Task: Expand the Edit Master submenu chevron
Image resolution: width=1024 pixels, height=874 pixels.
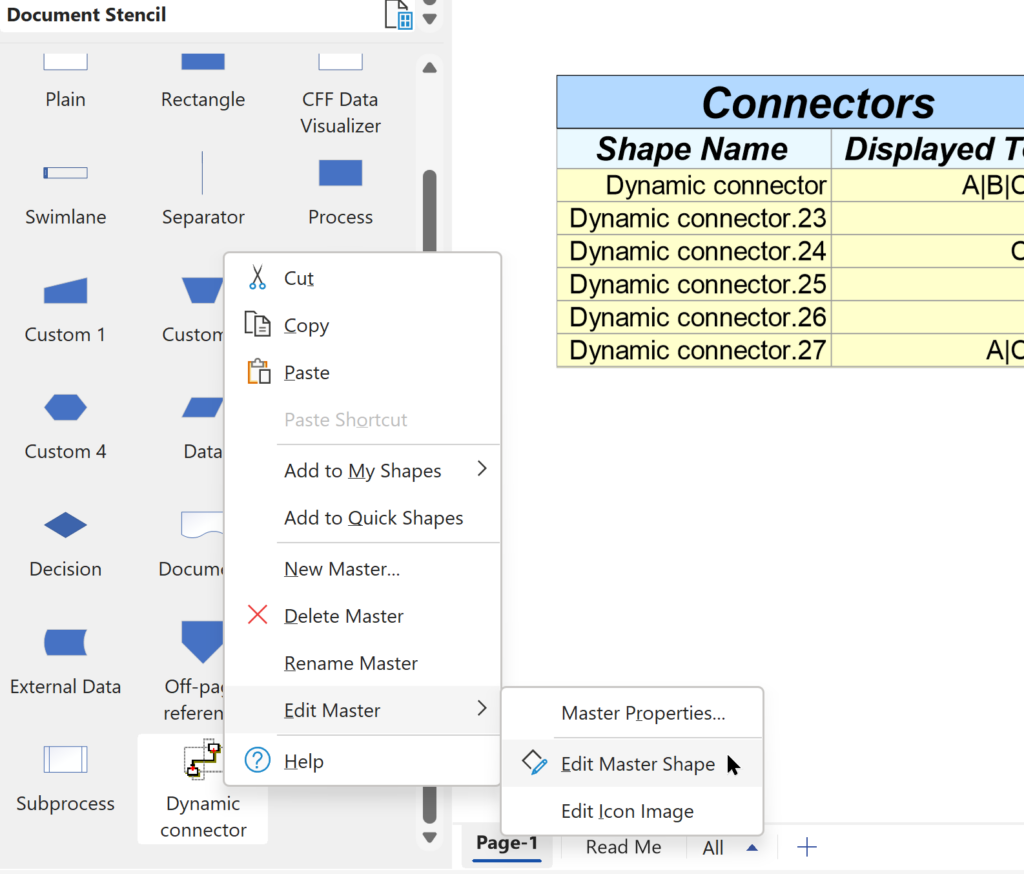Action: 481,710
